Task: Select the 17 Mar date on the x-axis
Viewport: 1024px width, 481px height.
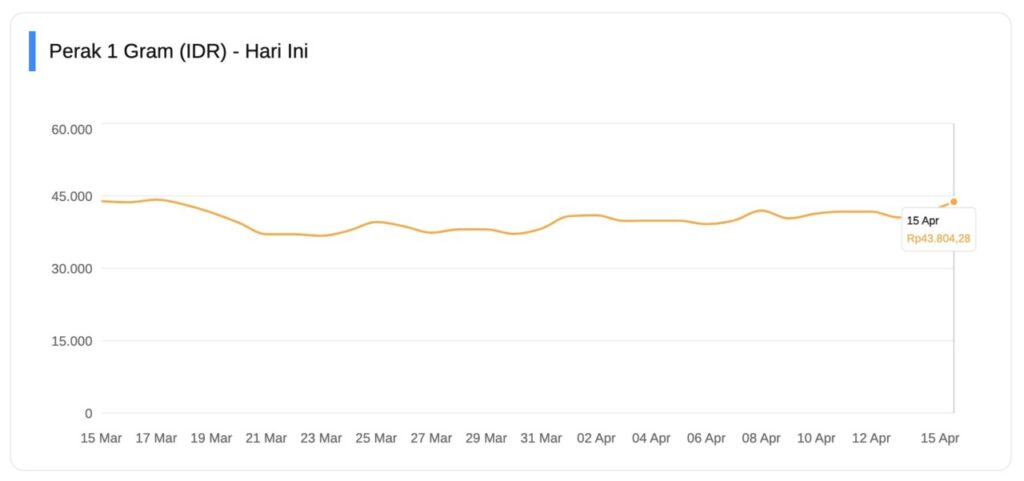Action: (156, 438)
